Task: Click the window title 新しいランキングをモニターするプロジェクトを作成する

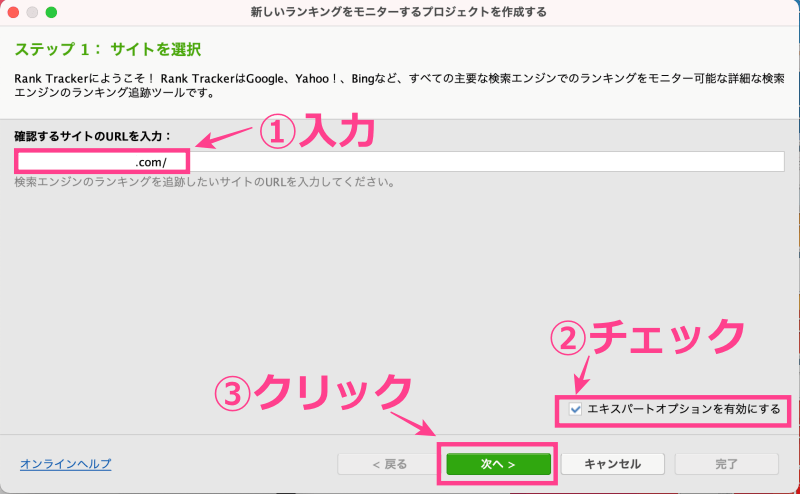Action: click(x=398, y=12)
